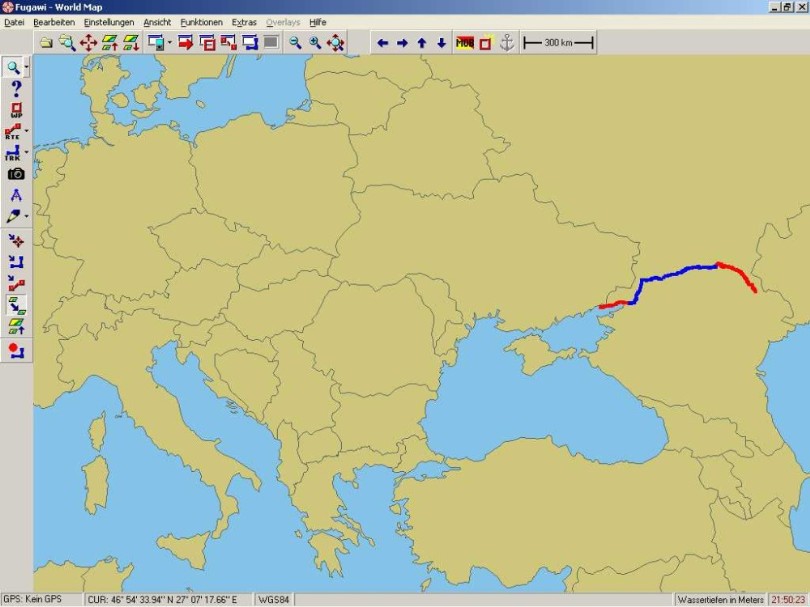Click the open folder icon in toolbar
810x607 pixels.
(45, 42)
